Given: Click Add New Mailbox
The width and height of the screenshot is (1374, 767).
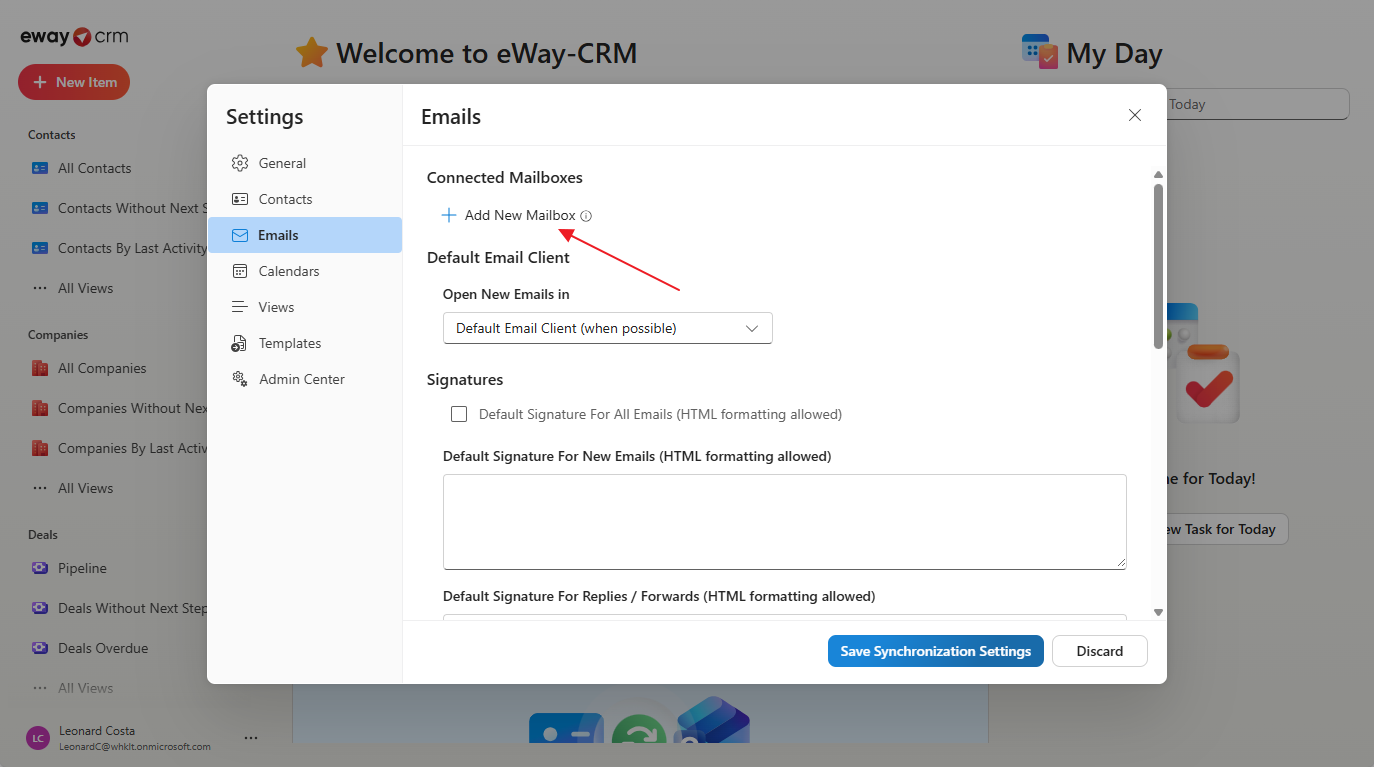Looking at the screenshot, I should click(x=520, y=215).
